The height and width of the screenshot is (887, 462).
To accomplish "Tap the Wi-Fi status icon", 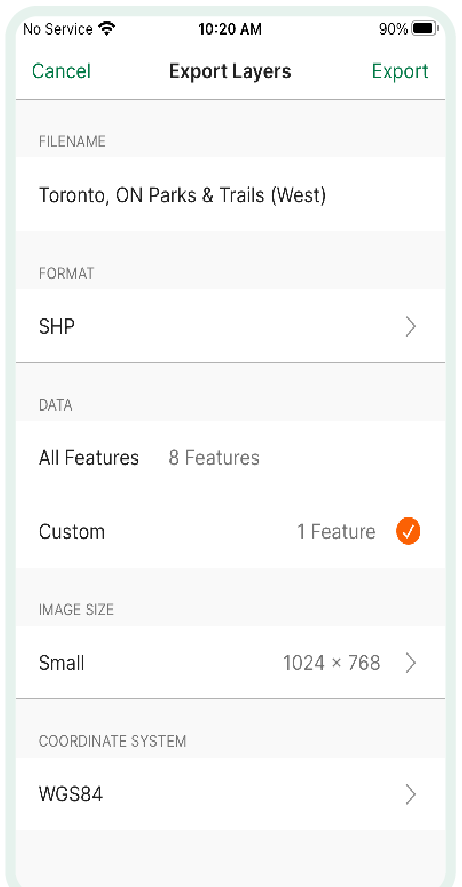I will 106,29.
